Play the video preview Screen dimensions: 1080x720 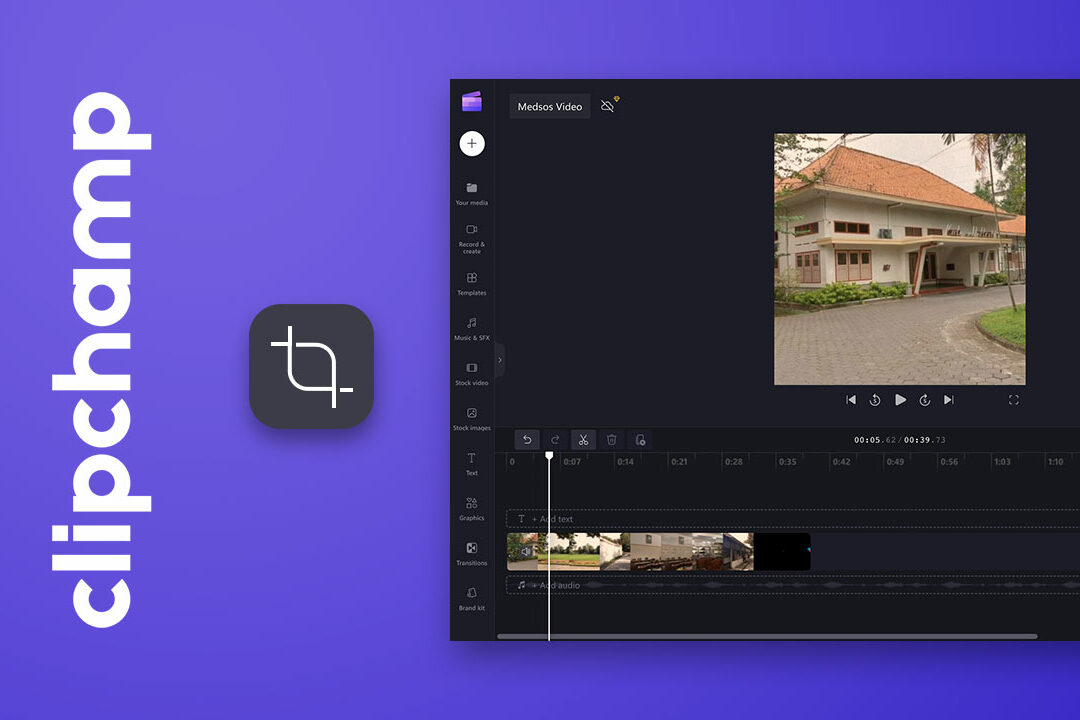point(901,399)
